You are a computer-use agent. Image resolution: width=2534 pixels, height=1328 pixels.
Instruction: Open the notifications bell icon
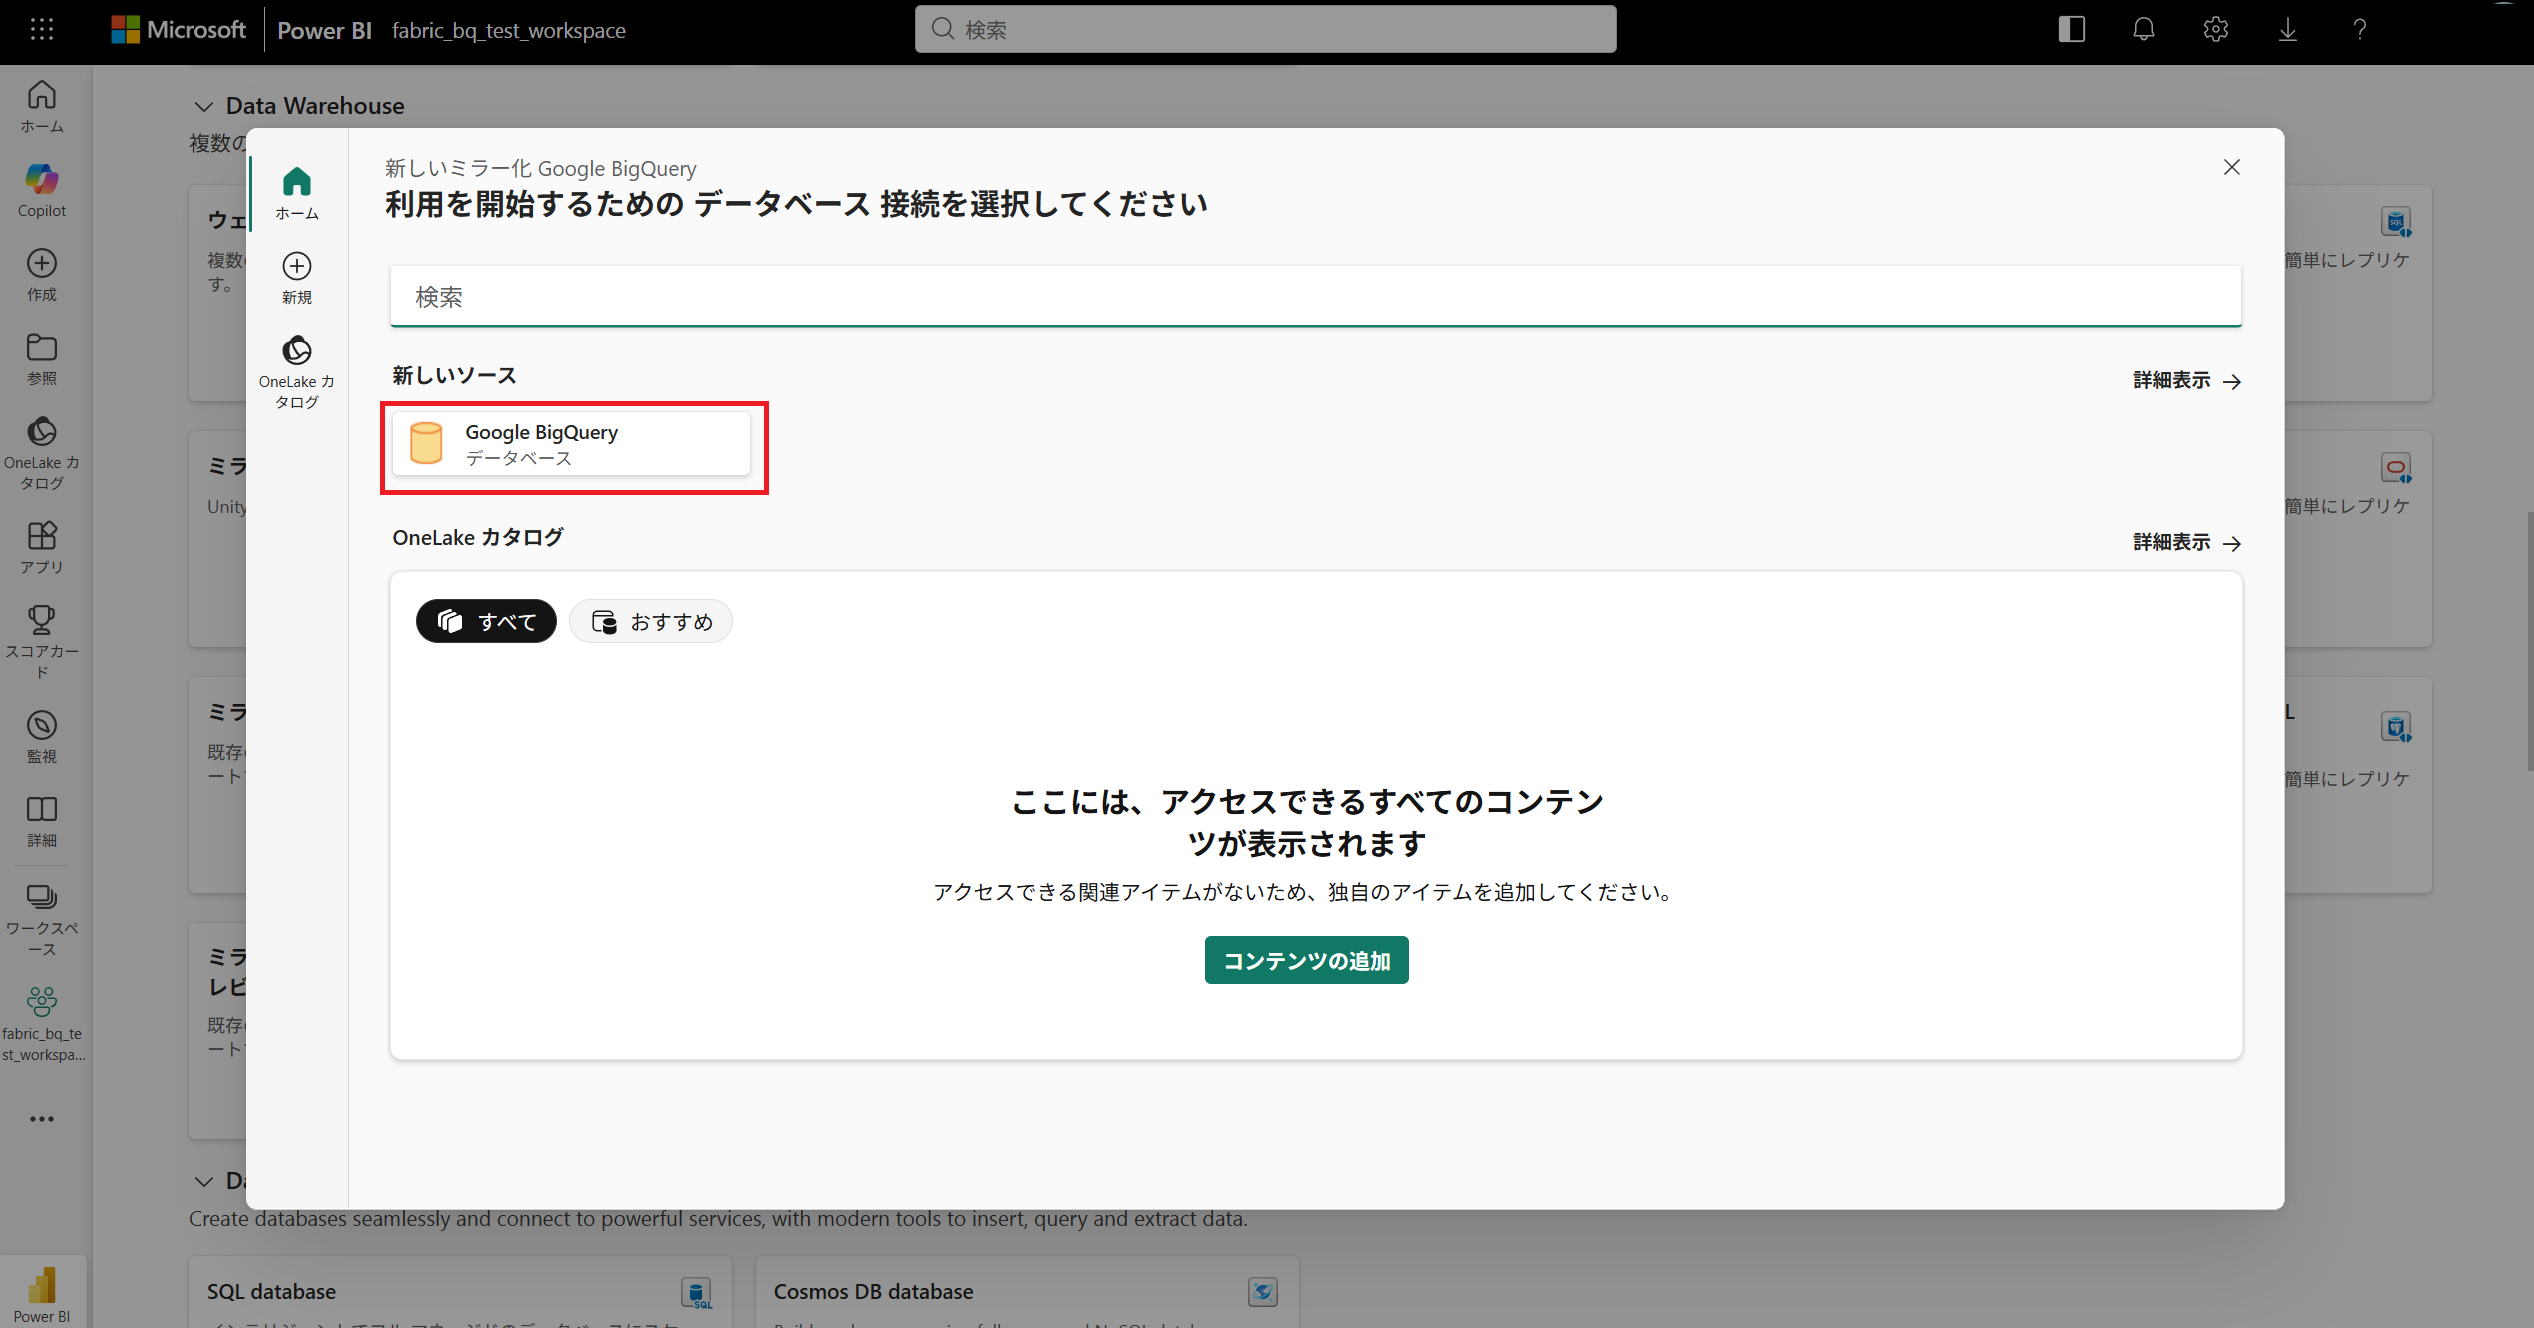2143,29
